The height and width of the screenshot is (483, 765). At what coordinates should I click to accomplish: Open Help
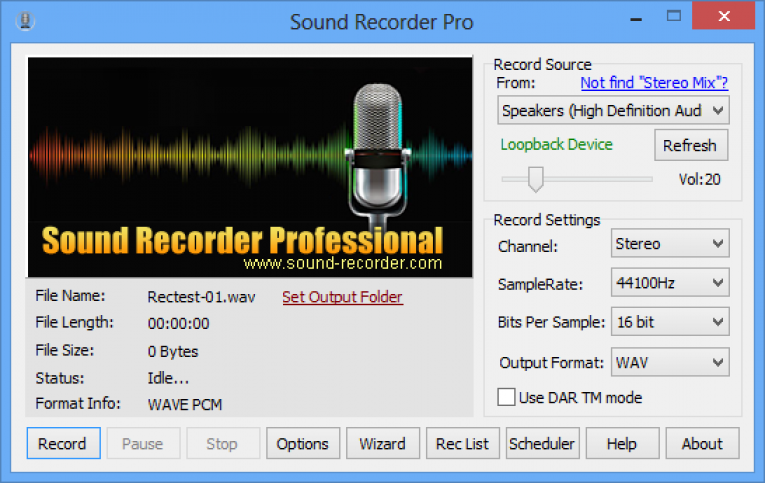(x=623, y=443)
